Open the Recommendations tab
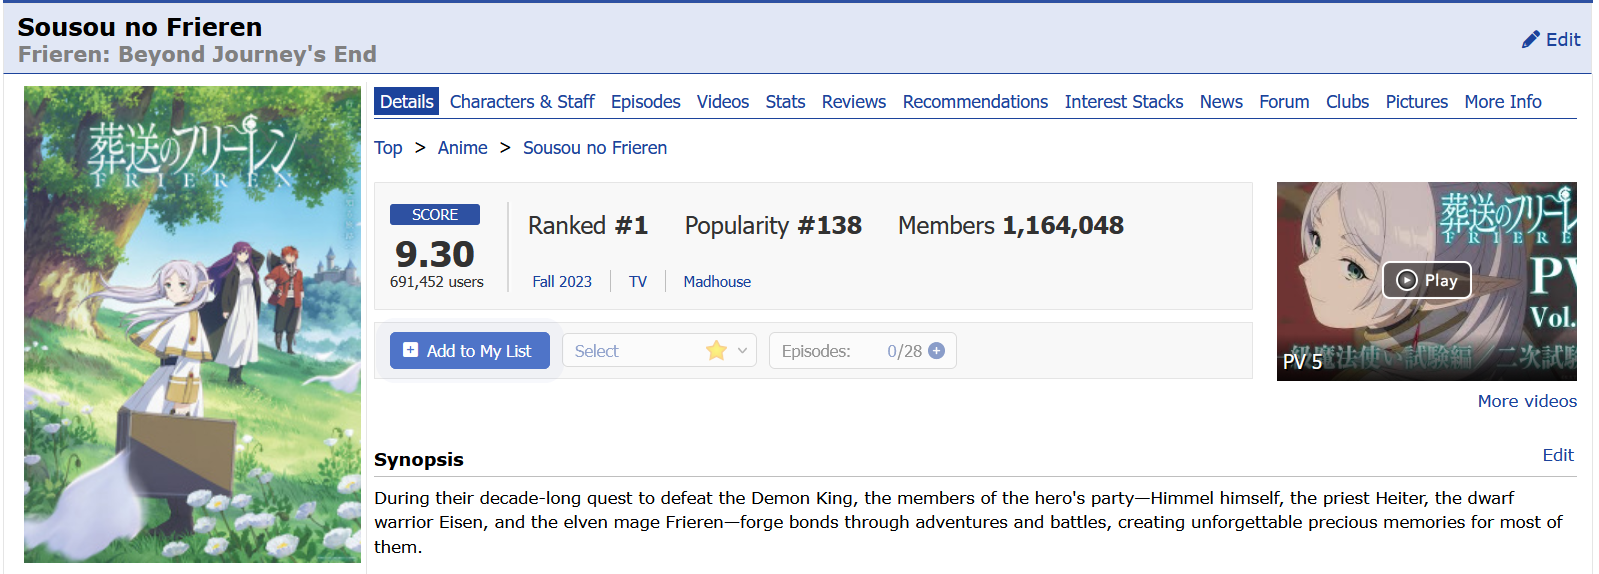This screenshot has width=1599, height=574. (975, 102)
